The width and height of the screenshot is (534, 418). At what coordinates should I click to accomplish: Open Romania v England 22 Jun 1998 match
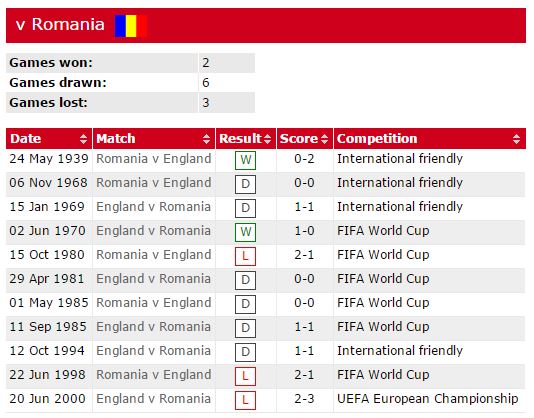click(154, 375)
